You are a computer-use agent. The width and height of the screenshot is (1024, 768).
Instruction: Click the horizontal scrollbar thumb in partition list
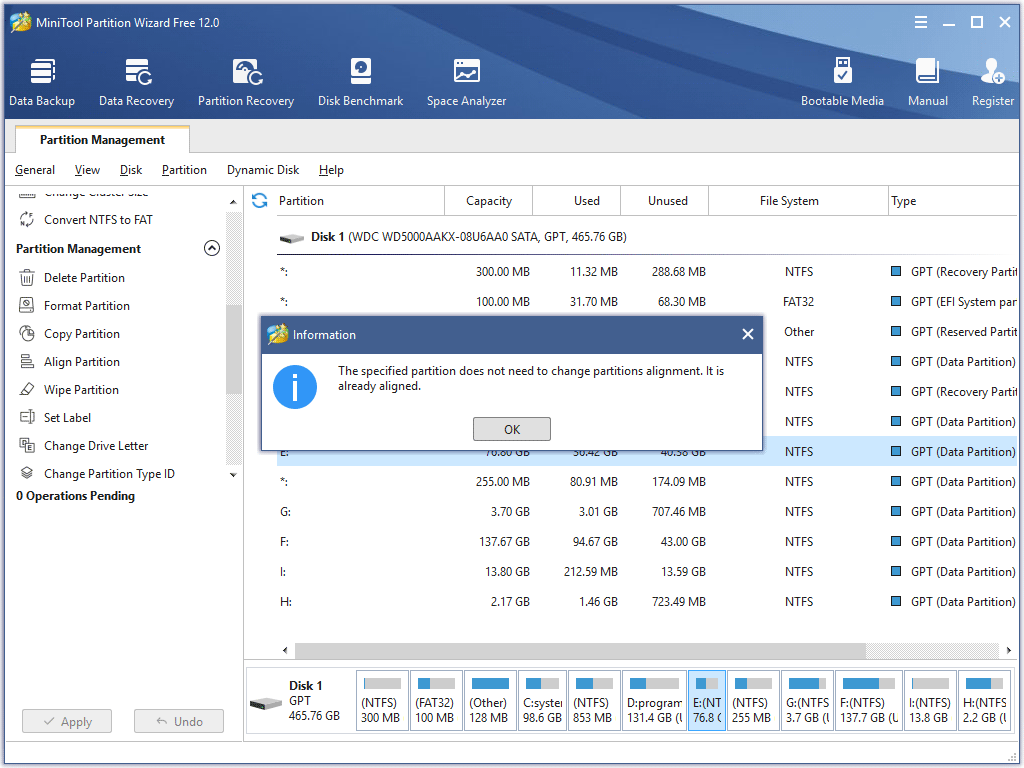[580, 650]
